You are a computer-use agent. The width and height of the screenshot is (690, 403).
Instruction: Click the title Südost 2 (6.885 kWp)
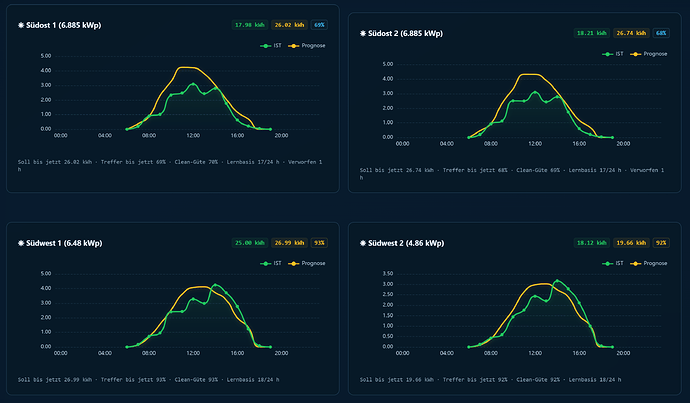(x=405, y=33)
